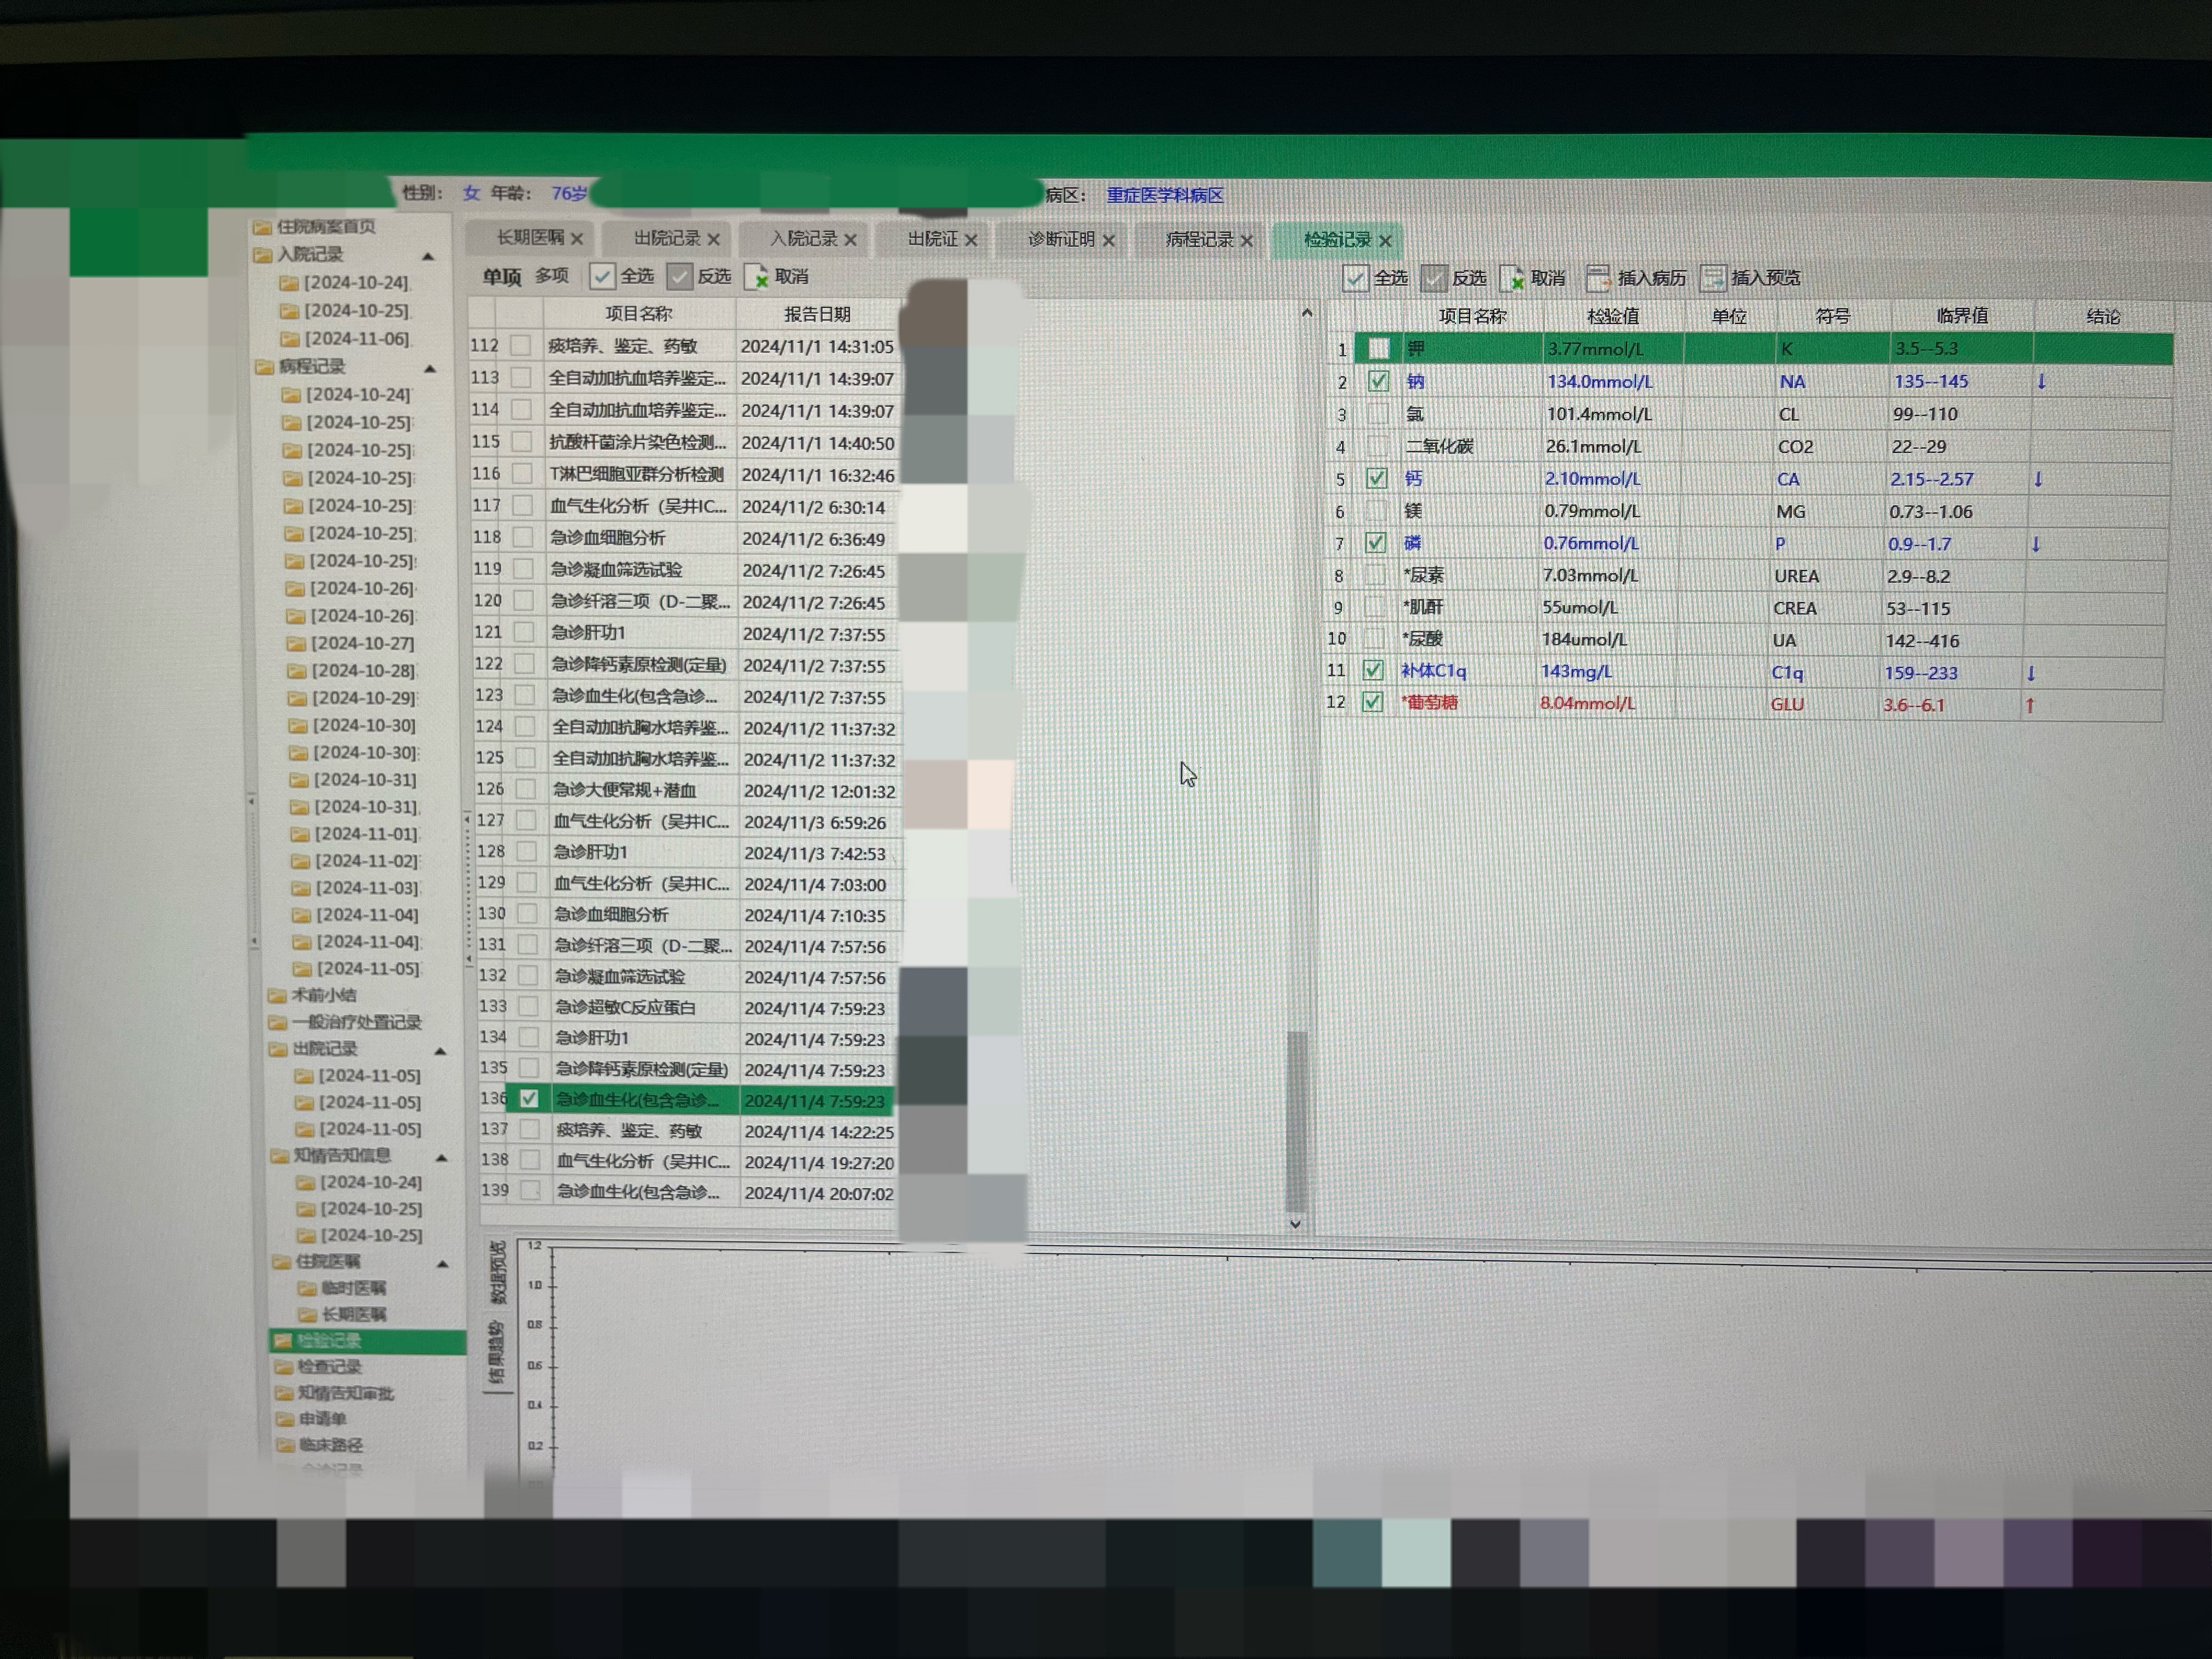The image size is (2212, 1659).
Task: Check the row 112 痰培养 checkbox
Action: [520, 345]
